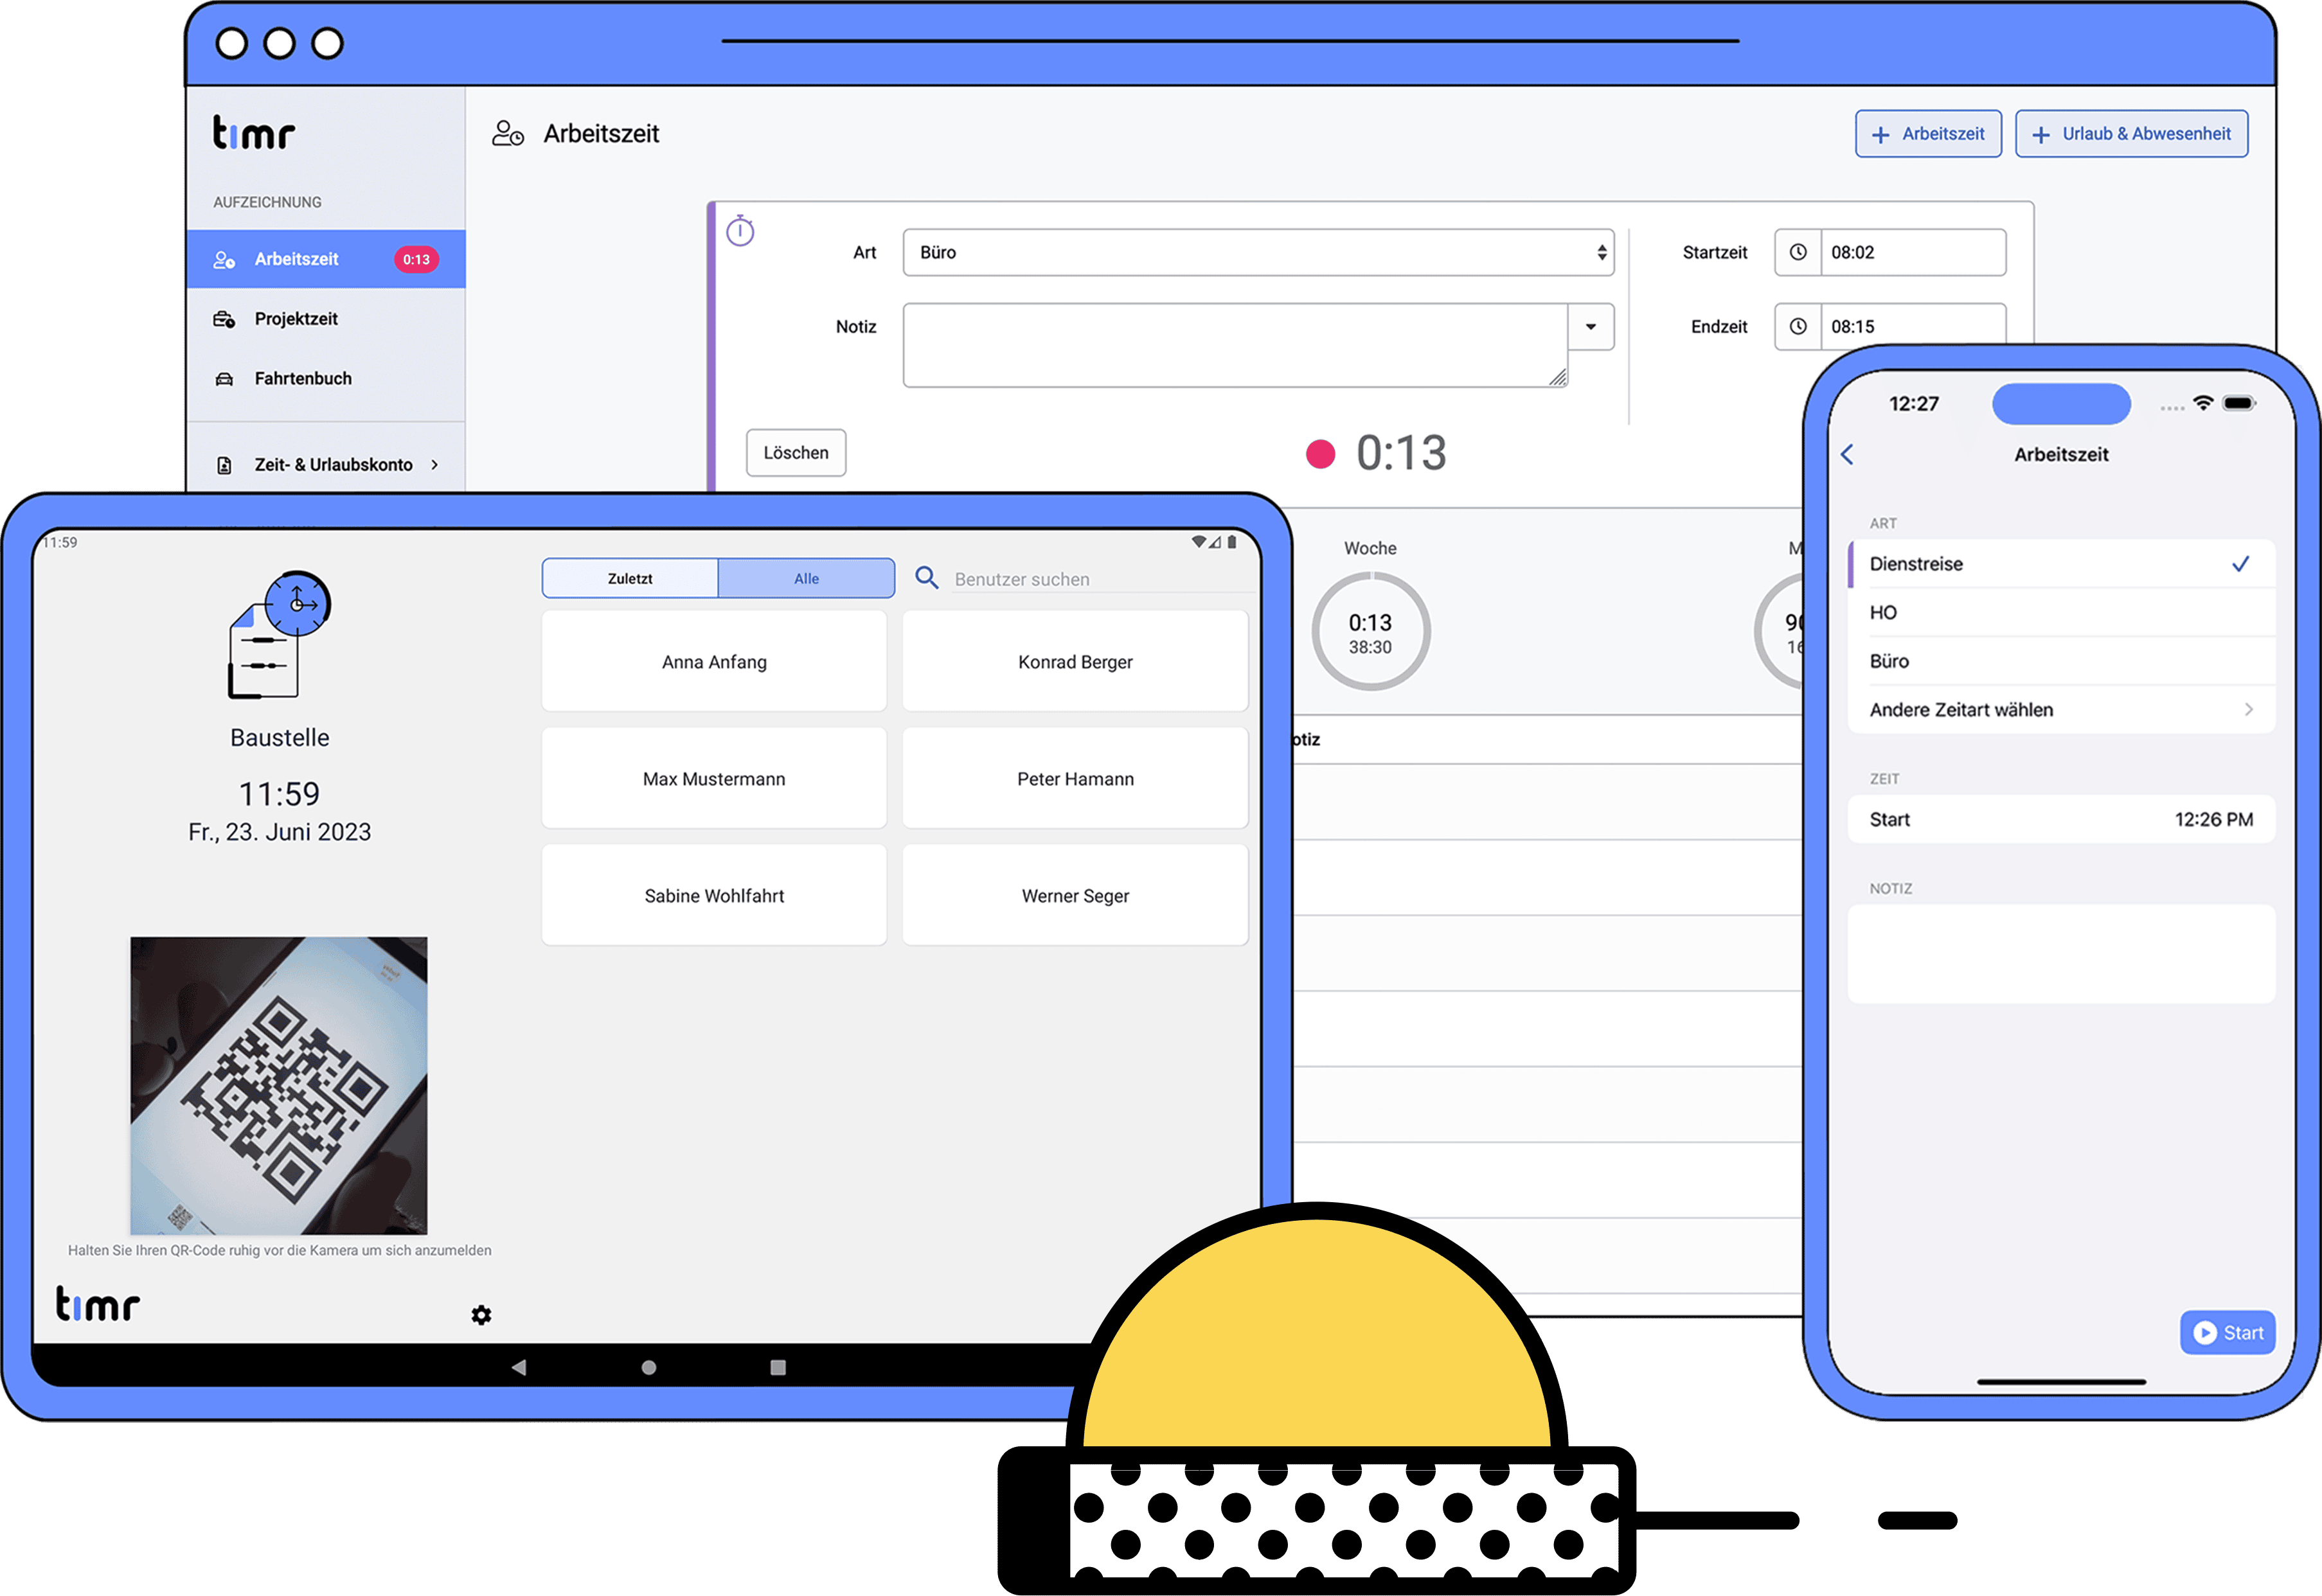The image size is (2322, 1596).
Task: Select user Max Mustermann on tablet
Action: tap(714, 779)
